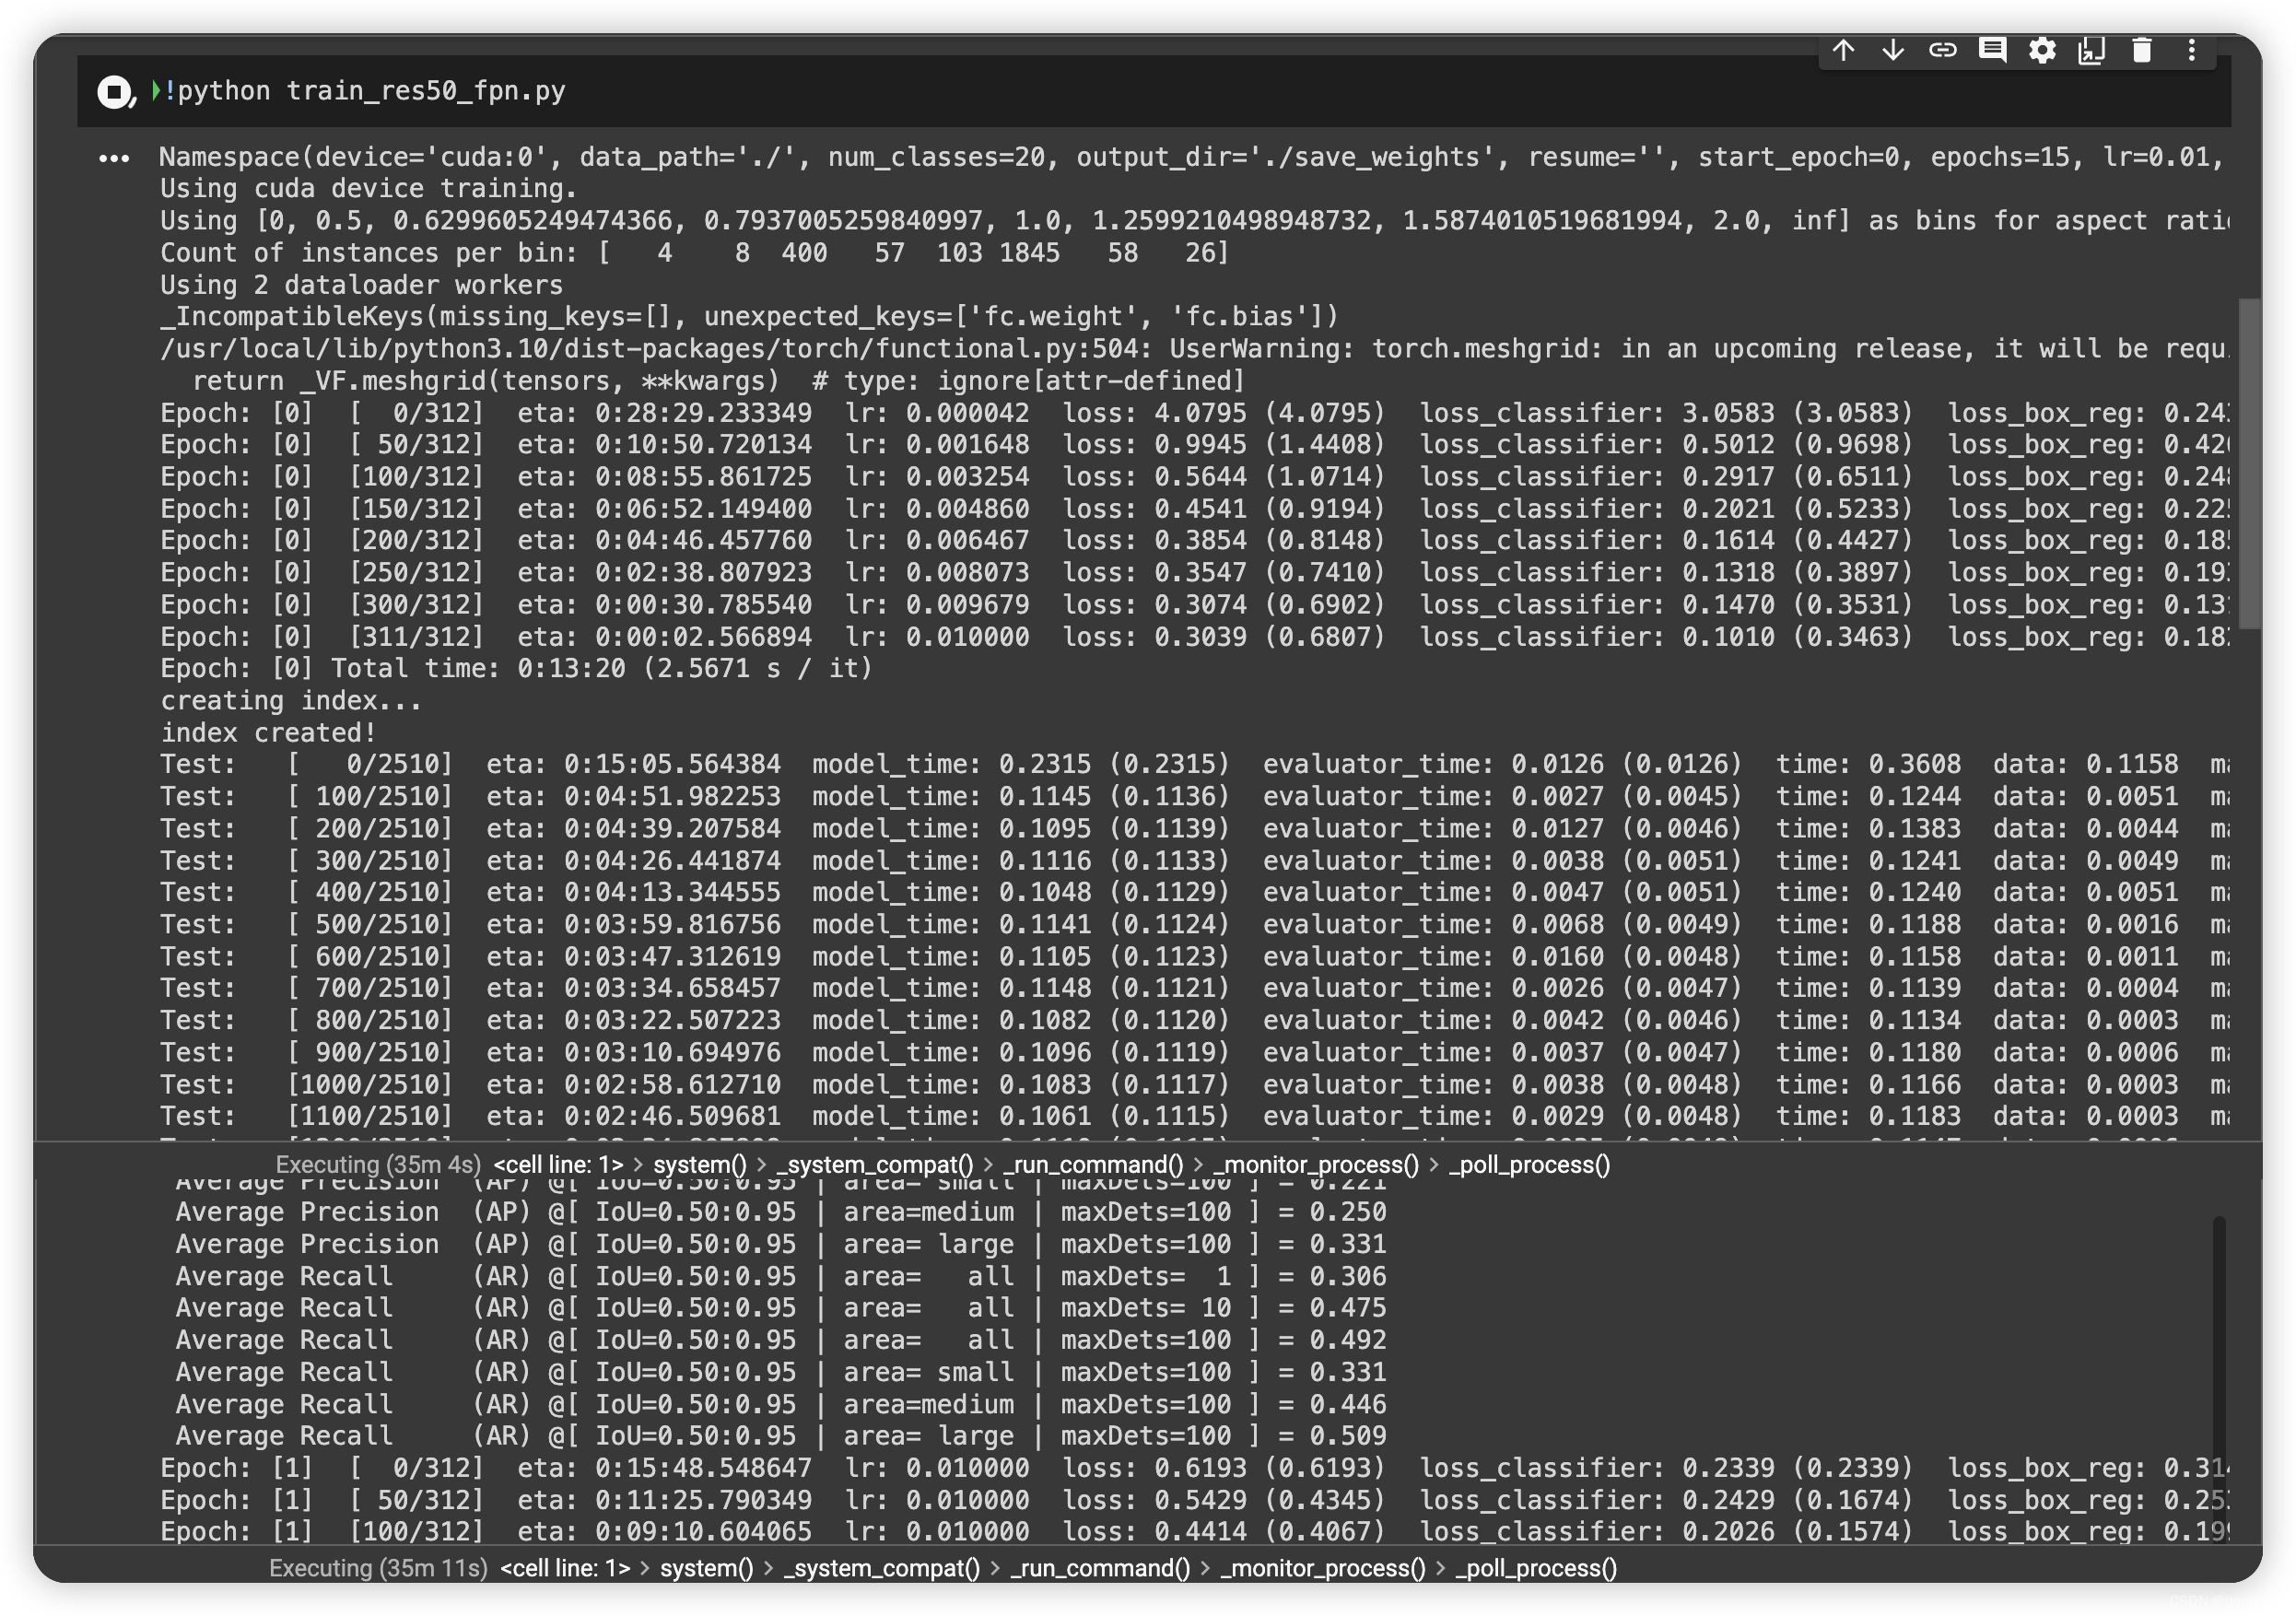2296x1616 pixels.
Task: Click Epoch [1] row at [100/312]
Action: point(1194,1531)
